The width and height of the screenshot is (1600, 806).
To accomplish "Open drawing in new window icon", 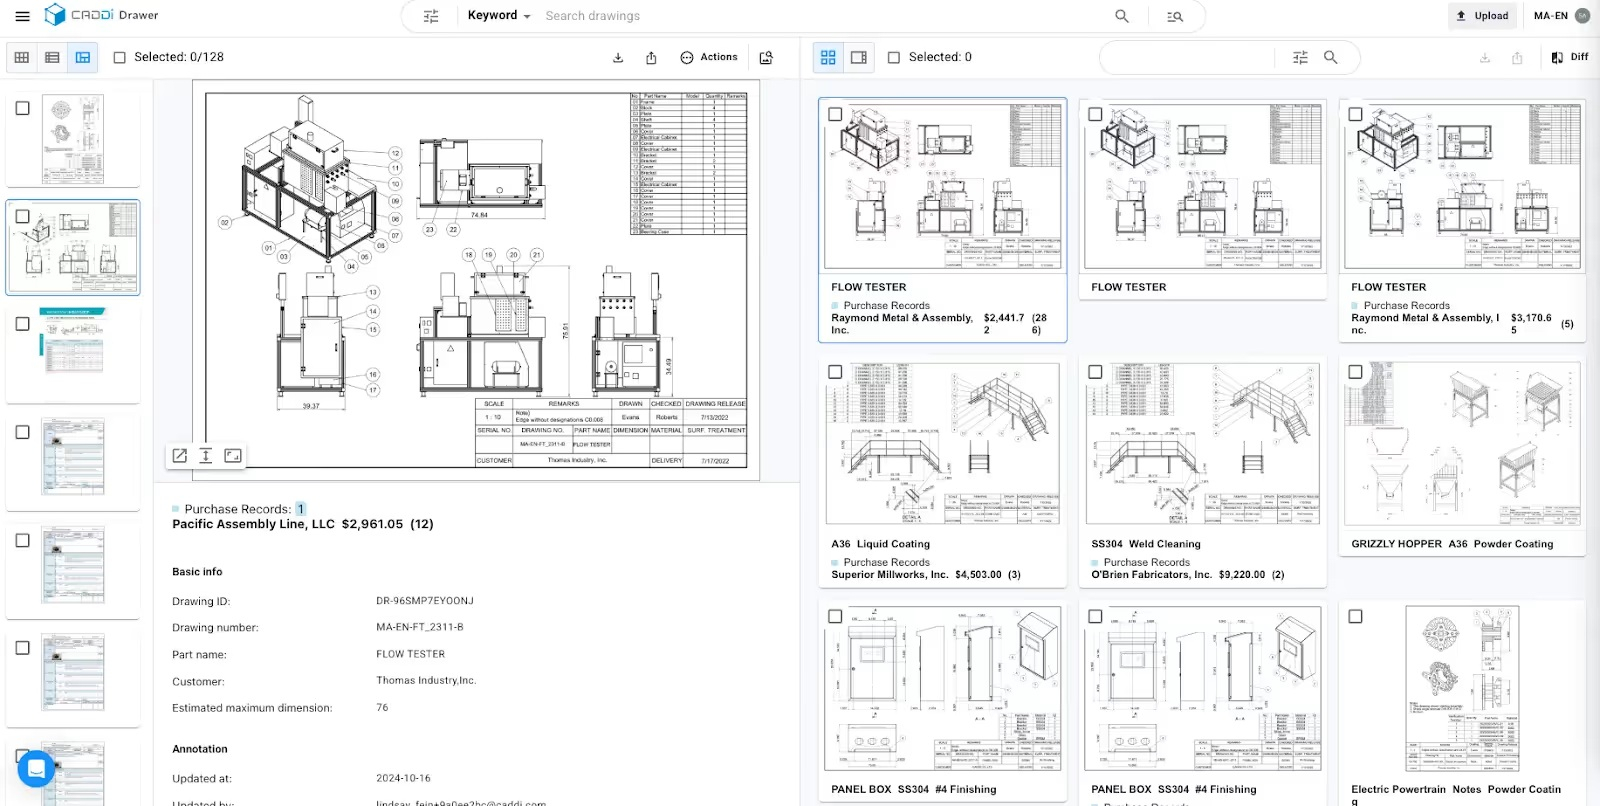I will point(180,456).
